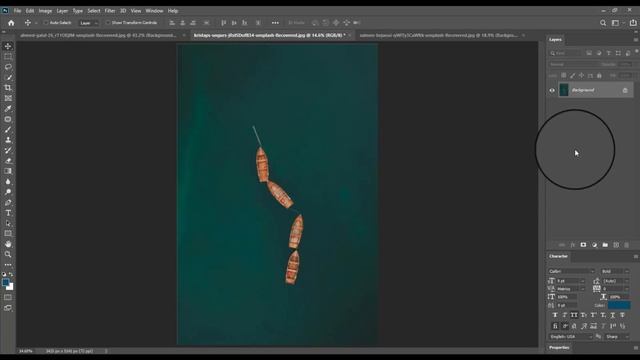Select the Clone Stamp tool
The width and height of the screenshot is (640, 360).
8,140
